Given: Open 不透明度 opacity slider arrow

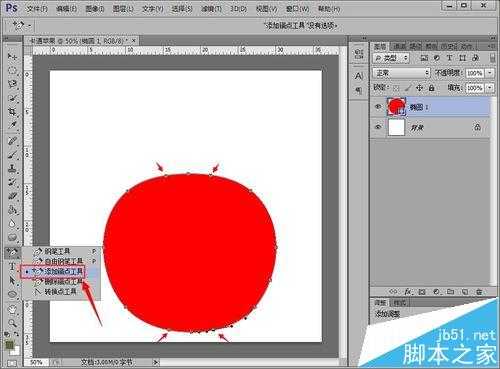Looking at the screenshot, I should (490, 73).
